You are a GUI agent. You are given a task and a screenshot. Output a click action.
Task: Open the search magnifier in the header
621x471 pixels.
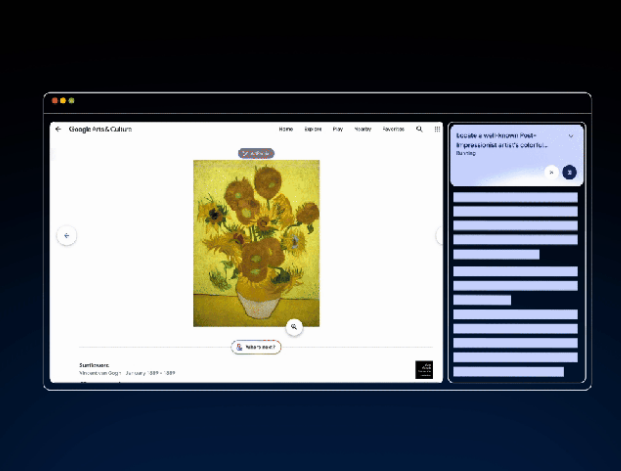tap(419, 129)
